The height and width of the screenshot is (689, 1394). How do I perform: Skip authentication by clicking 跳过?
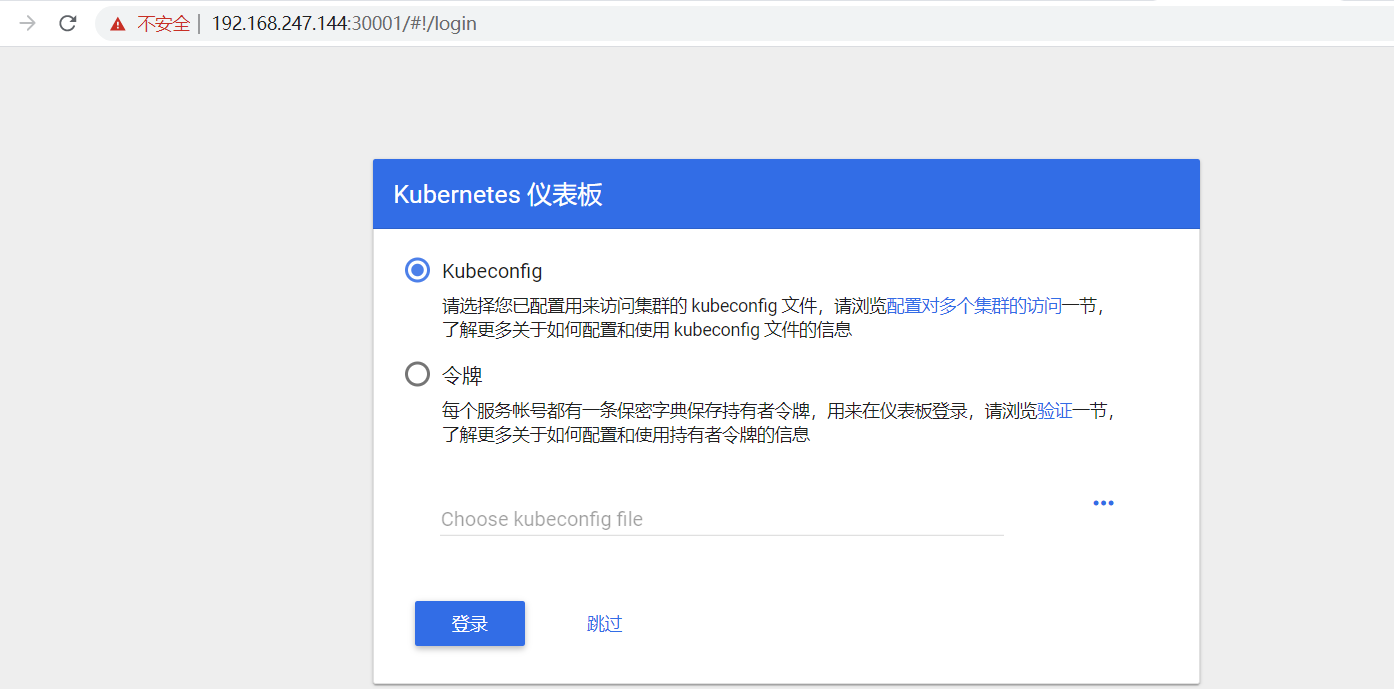[604, 622]
